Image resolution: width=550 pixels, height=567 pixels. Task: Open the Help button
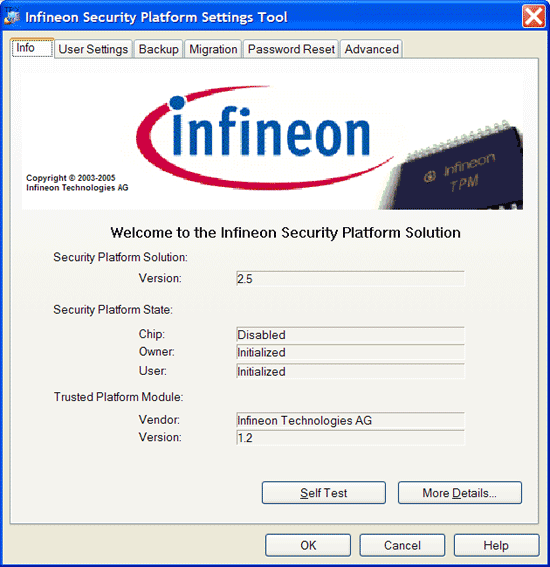[x=496, y=545]
